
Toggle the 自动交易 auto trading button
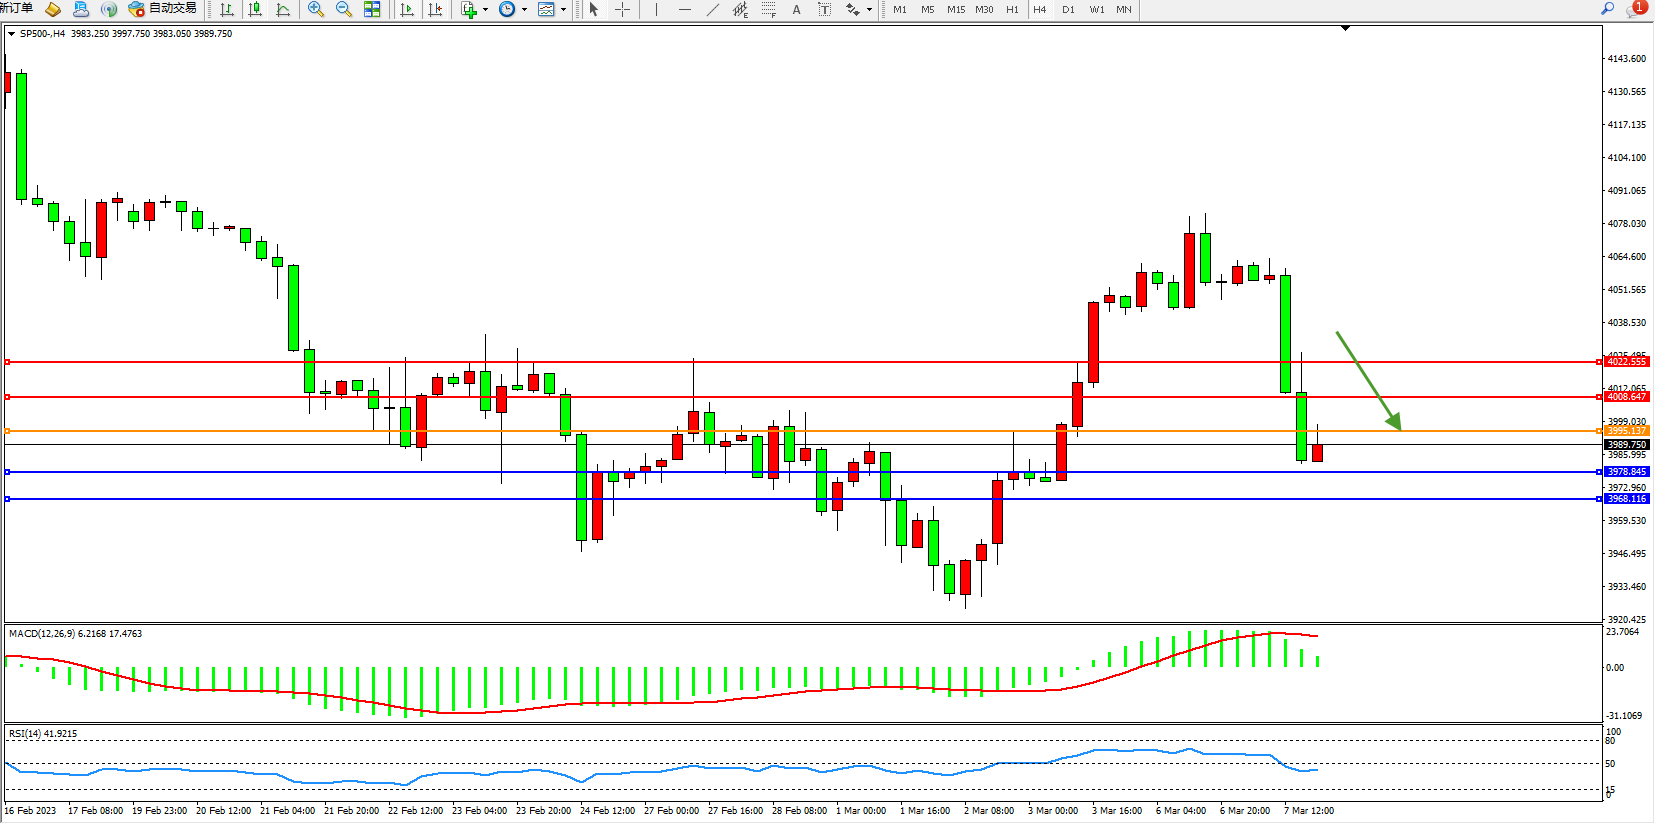[162, 9]
